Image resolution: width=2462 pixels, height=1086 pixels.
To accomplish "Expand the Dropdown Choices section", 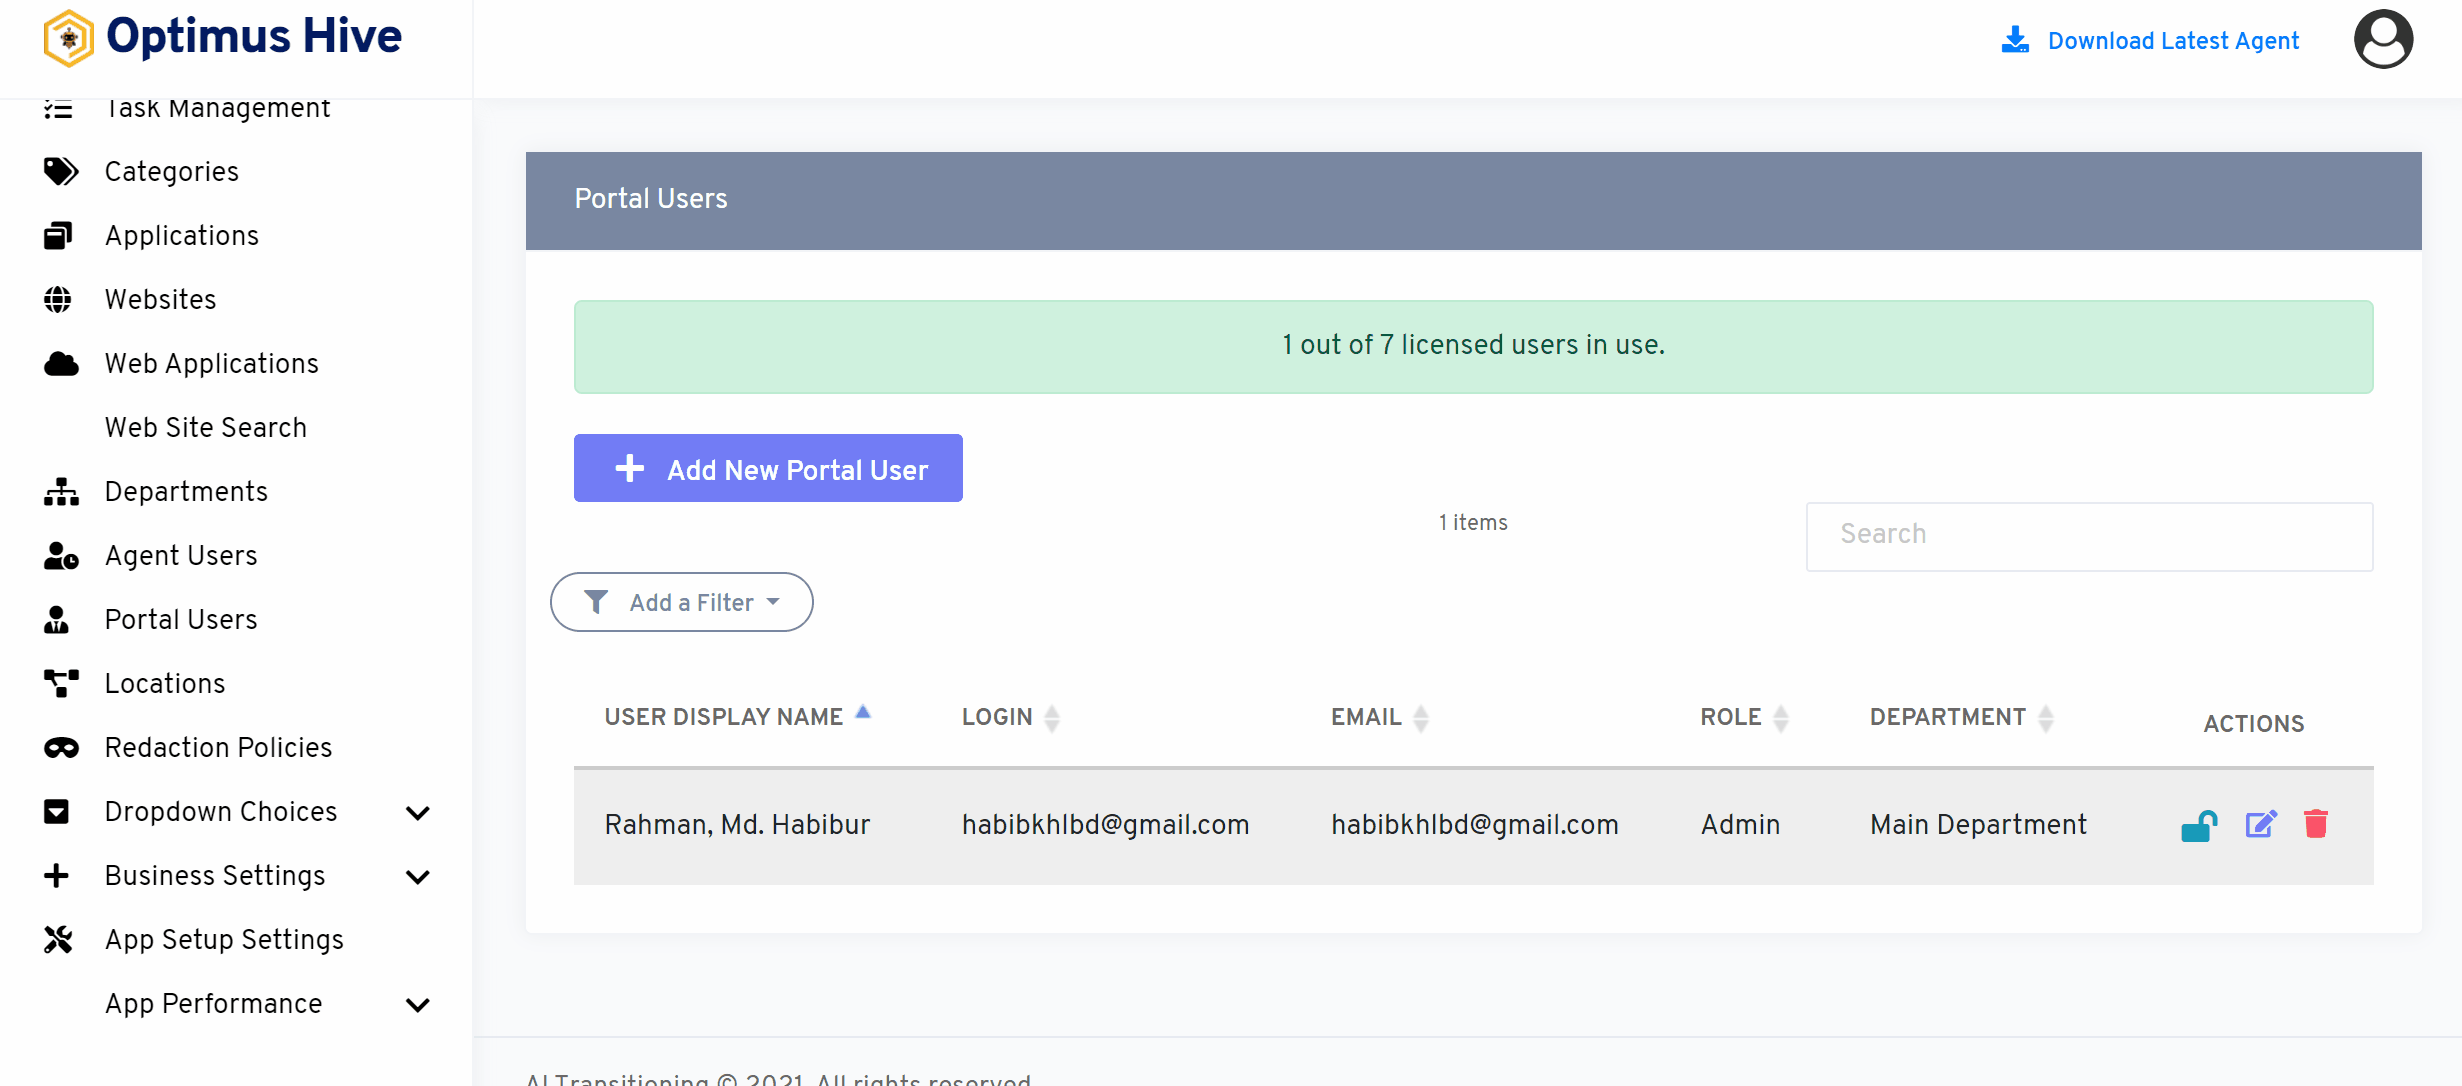I will coord(418,813).
